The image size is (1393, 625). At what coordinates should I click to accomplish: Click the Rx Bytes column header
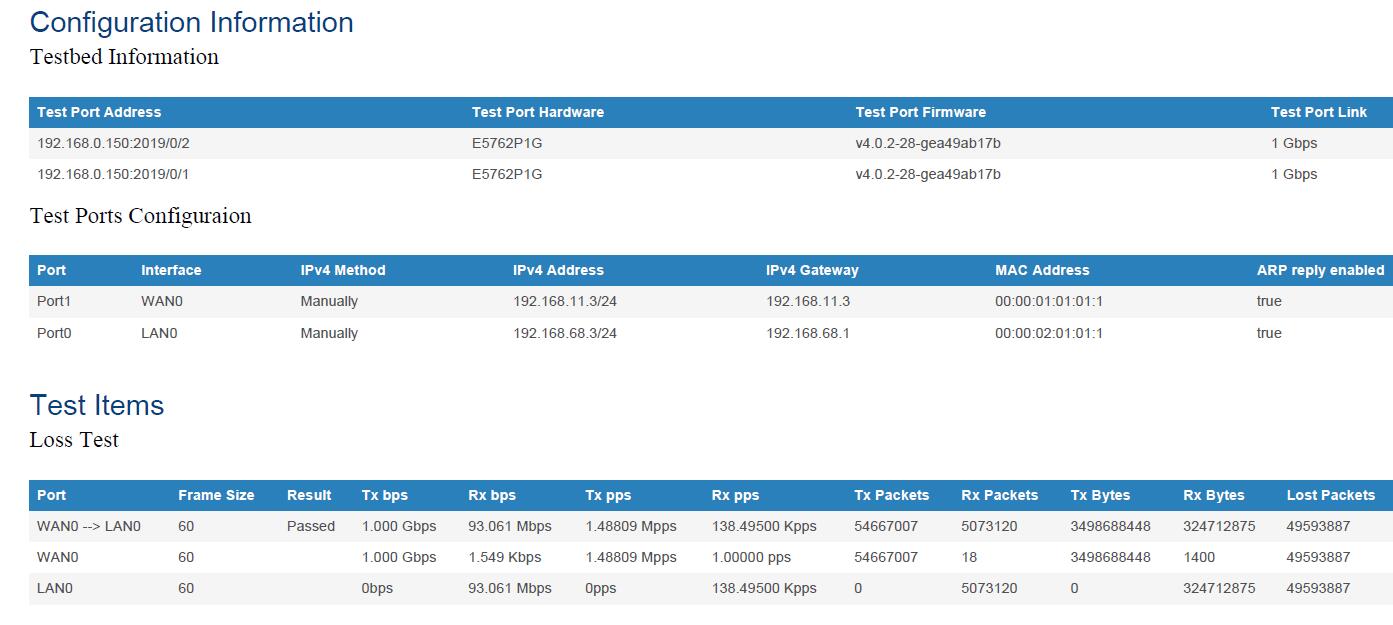tap(1214, 495)
